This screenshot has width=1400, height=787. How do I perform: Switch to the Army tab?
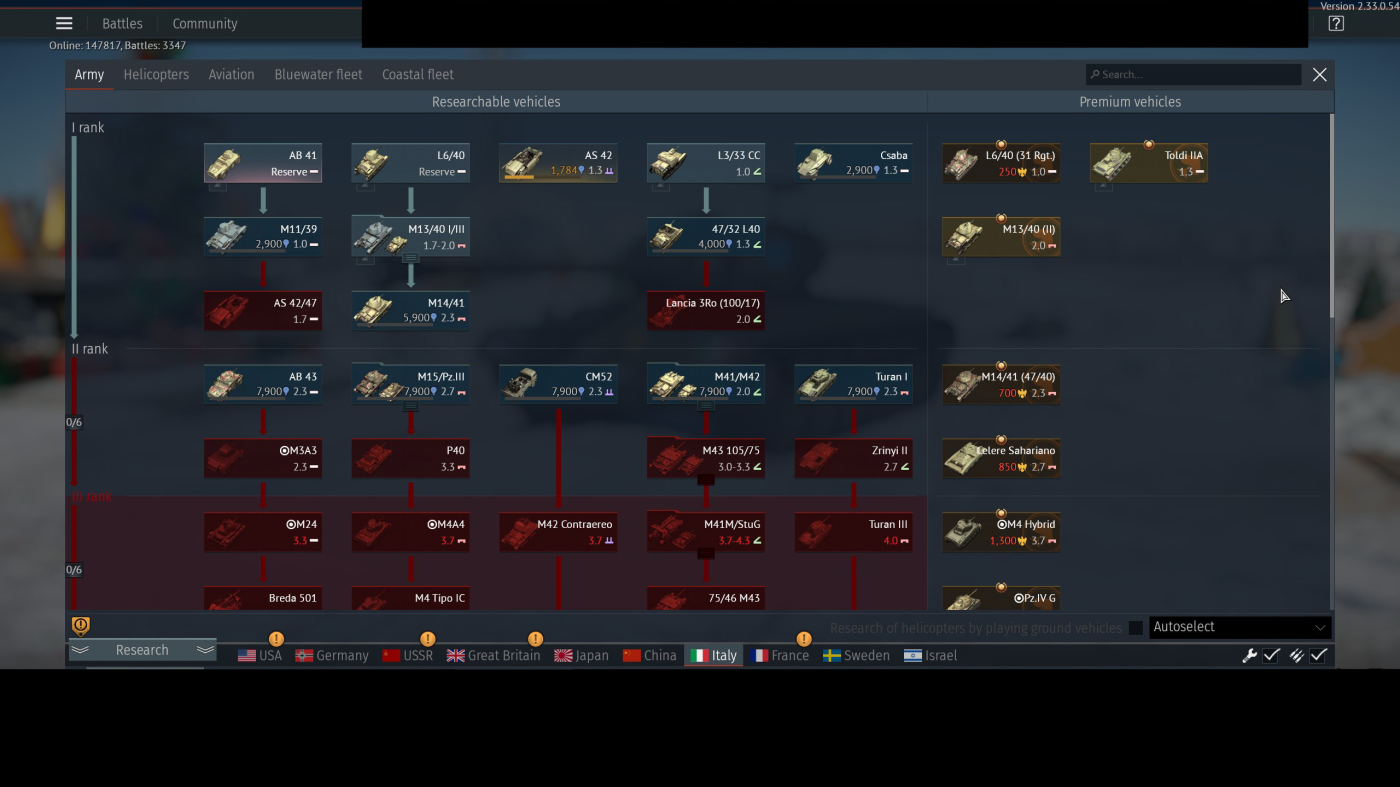pos(89,75)
